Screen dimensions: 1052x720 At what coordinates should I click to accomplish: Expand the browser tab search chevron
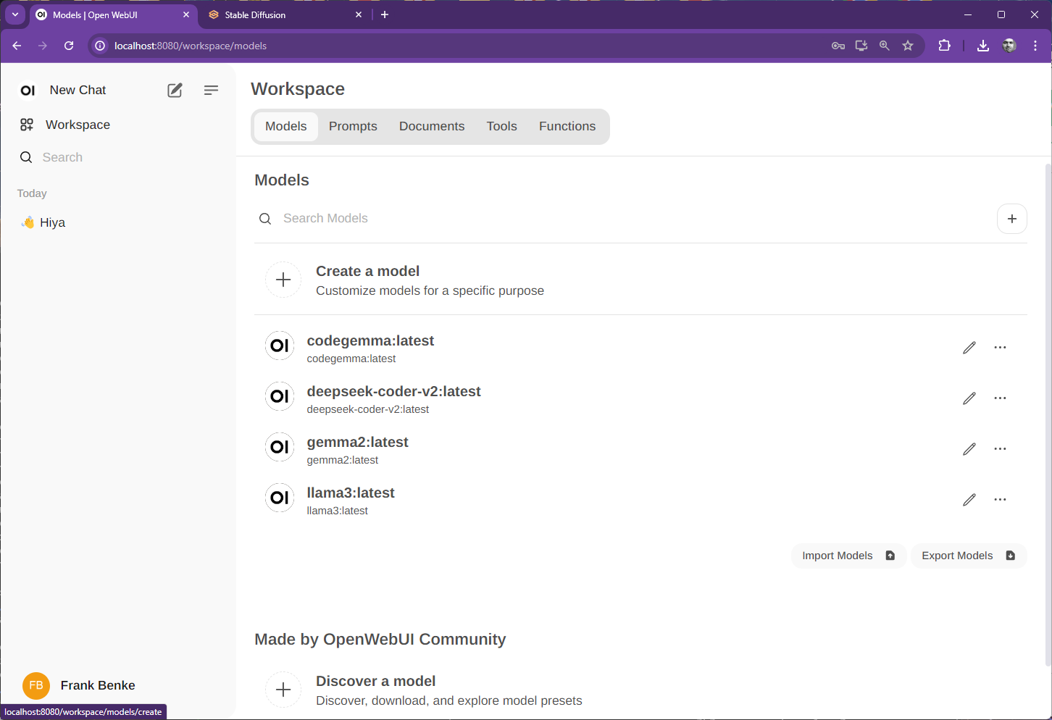[x=15, y=15]
